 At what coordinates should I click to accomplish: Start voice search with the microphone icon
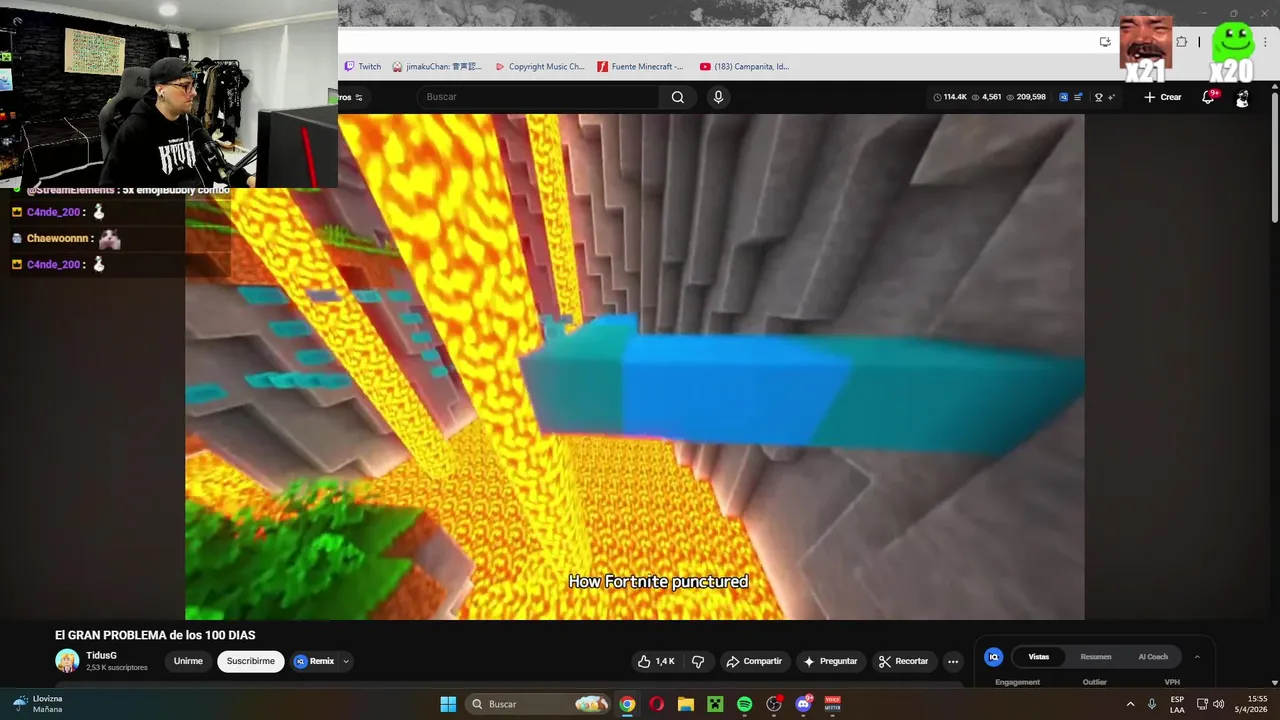pos(718,97)
